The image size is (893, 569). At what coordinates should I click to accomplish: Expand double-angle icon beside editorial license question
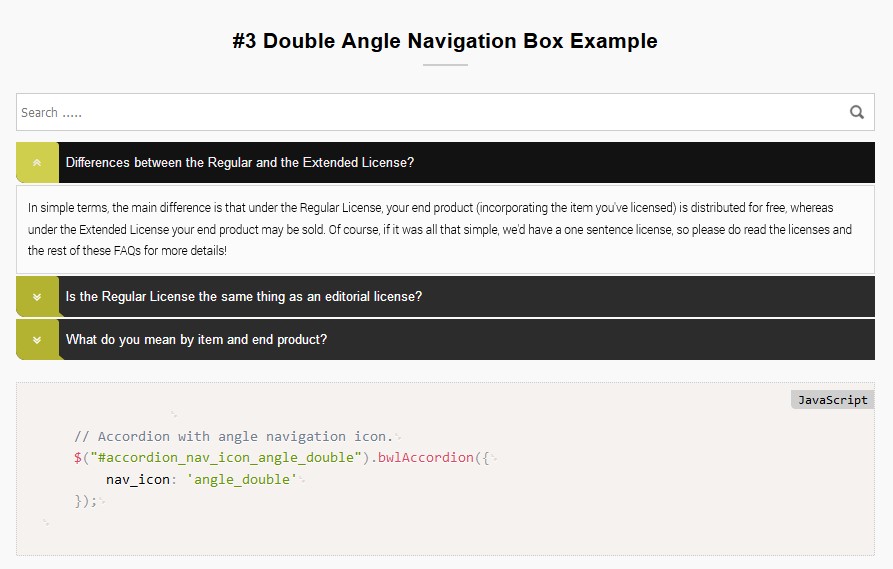37,296
